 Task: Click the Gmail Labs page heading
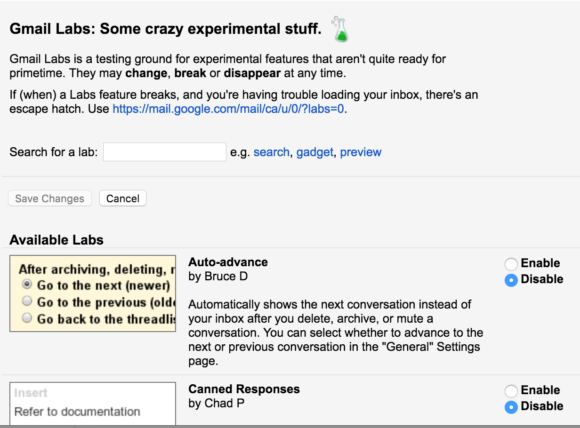(165, 29)
